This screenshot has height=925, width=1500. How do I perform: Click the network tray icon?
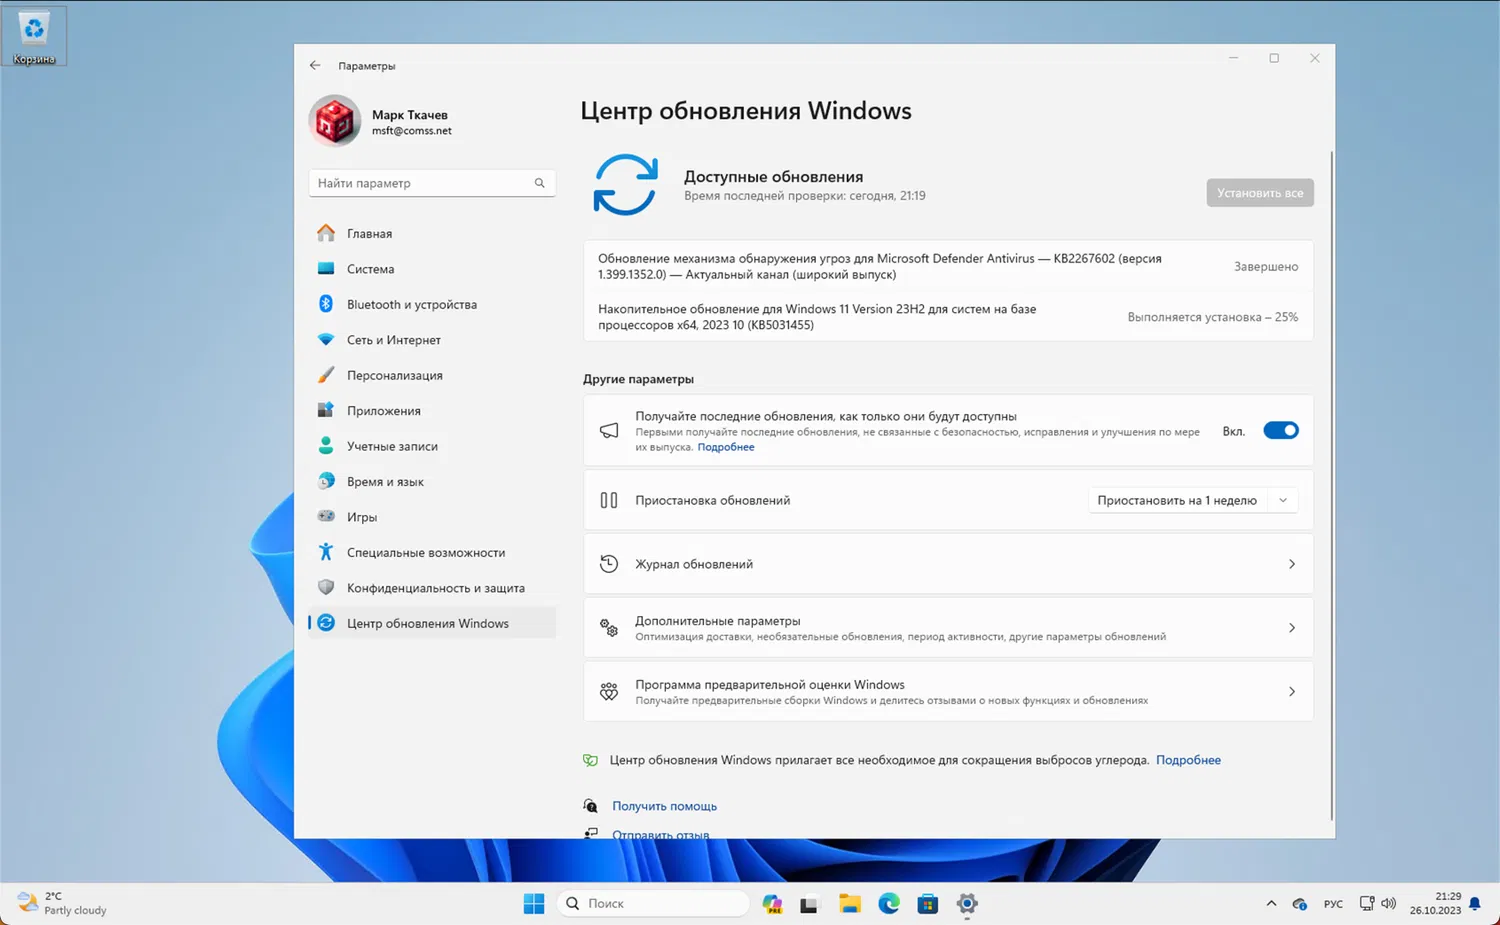1367,903
